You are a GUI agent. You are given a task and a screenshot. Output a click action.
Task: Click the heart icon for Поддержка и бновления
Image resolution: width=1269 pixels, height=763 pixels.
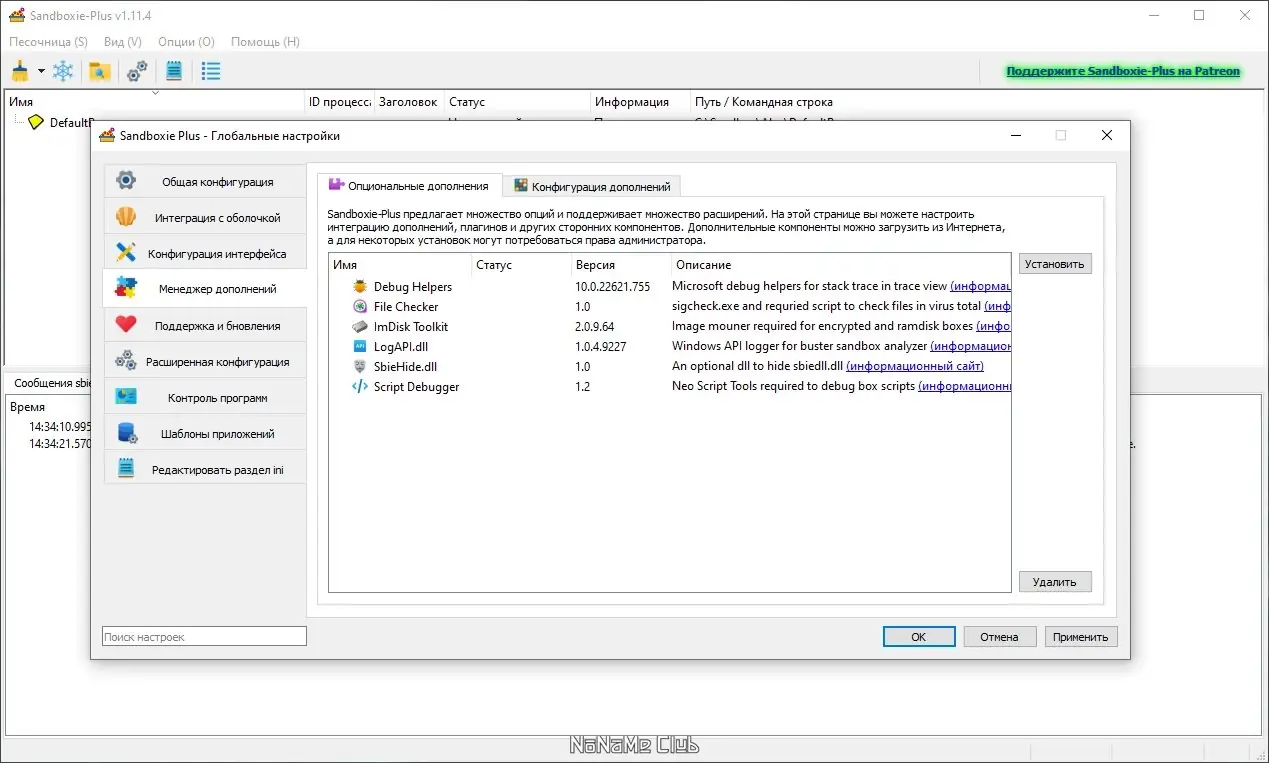[126, 325]
